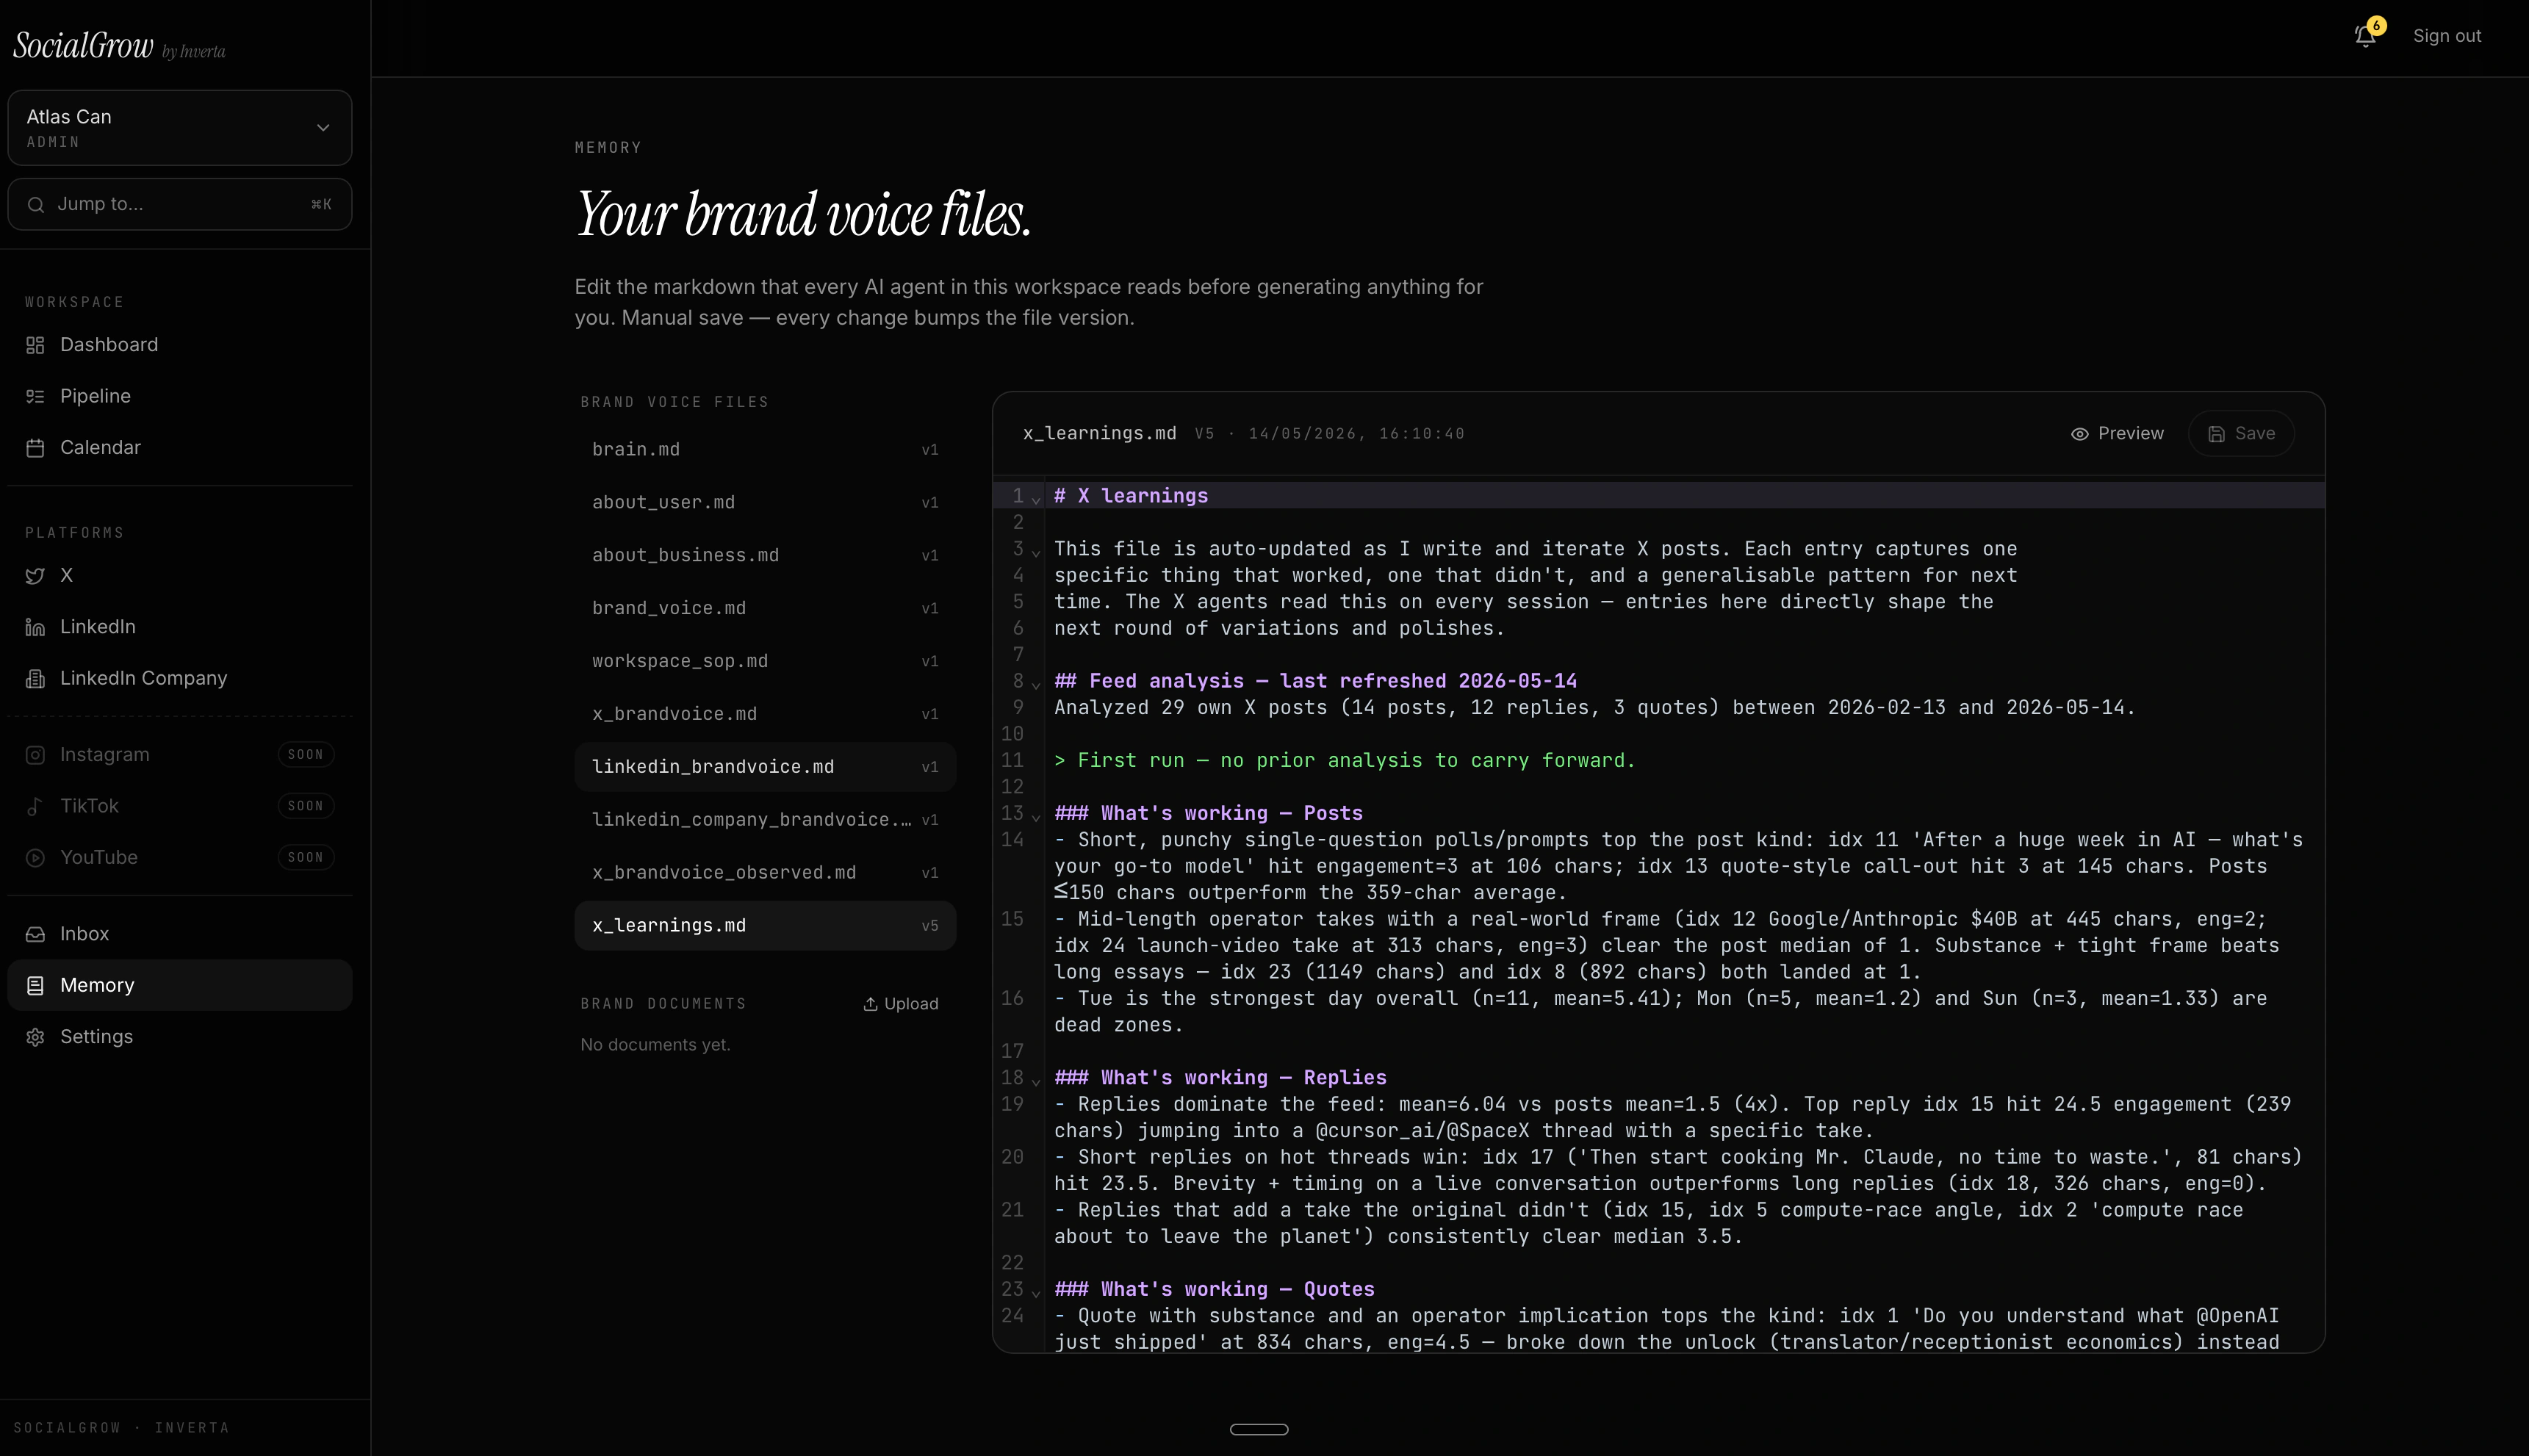The width and height of the screenshot is (2529, 1456).
Task: Open x_brandvoice_observed.md file
Action: [x=765, y=873]
